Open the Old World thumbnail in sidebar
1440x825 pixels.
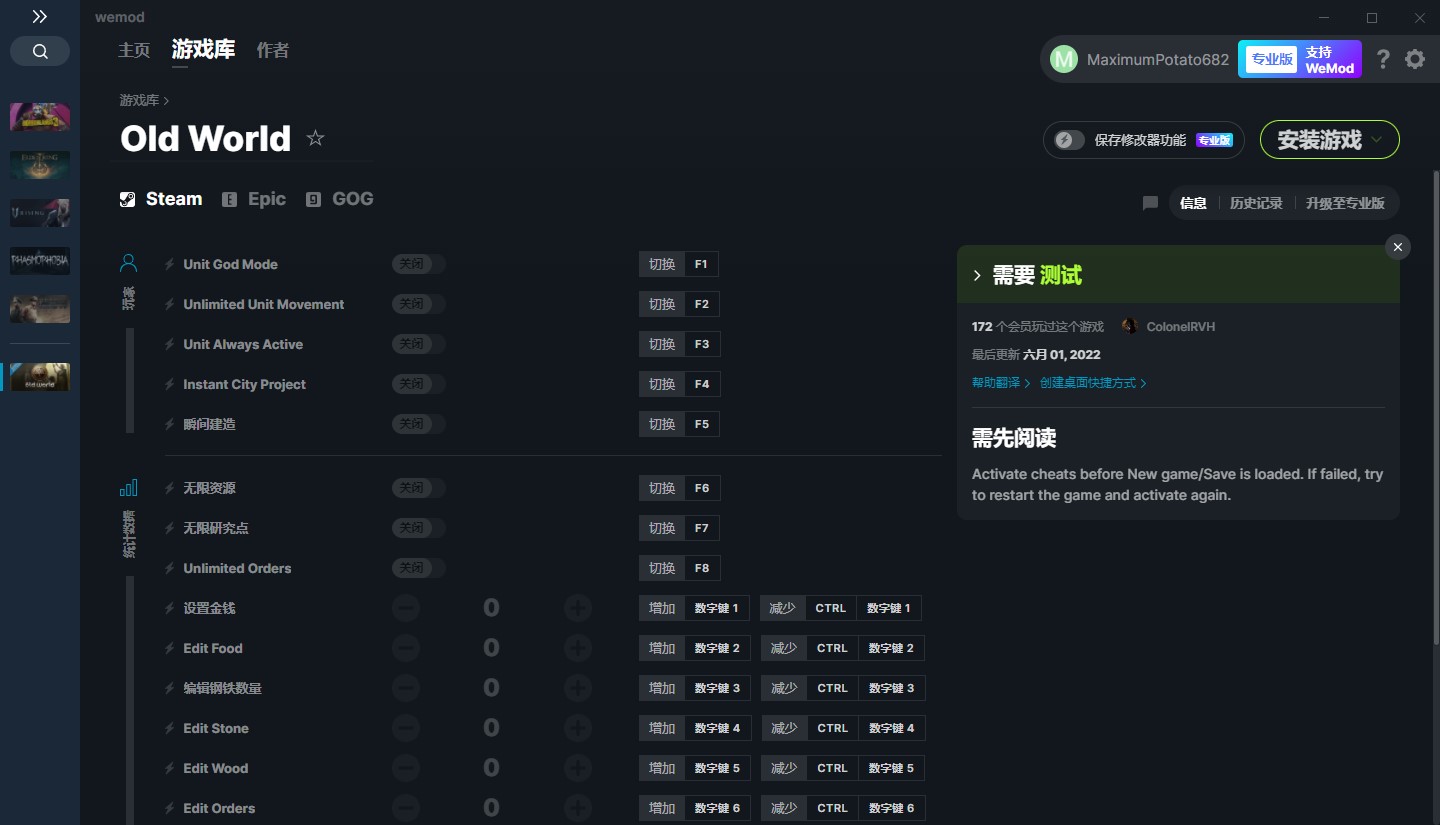(x=40, y=377)
